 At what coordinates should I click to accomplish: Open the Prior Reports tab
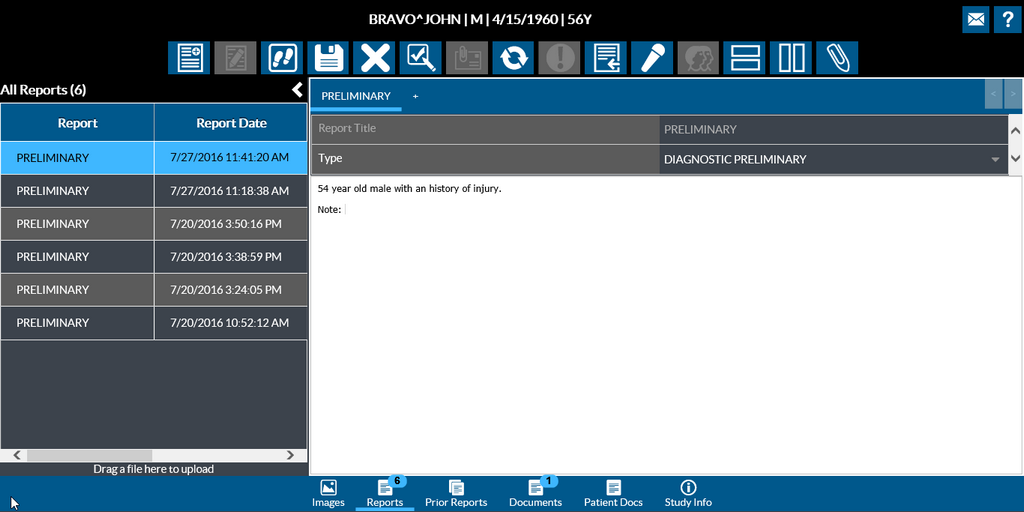pyautogui.click(x=456, y=493)
